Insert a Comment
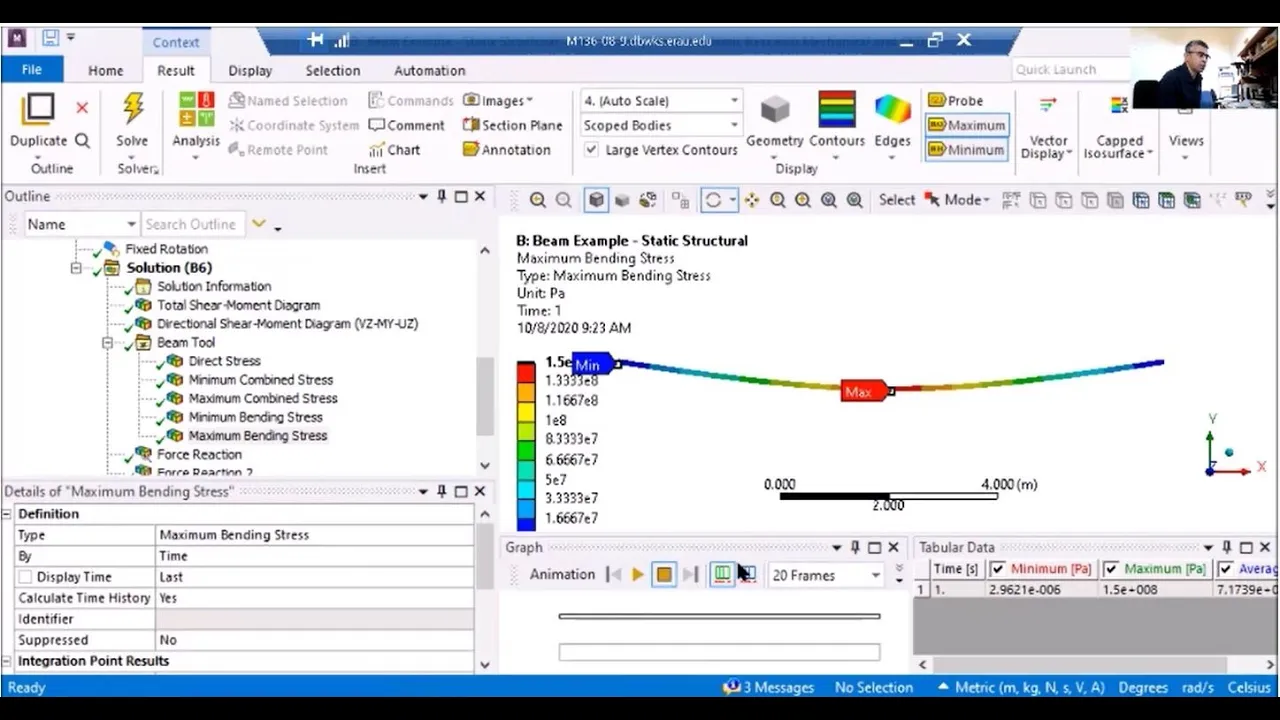This screenshot has width=1280, height=720. (406, 125)
